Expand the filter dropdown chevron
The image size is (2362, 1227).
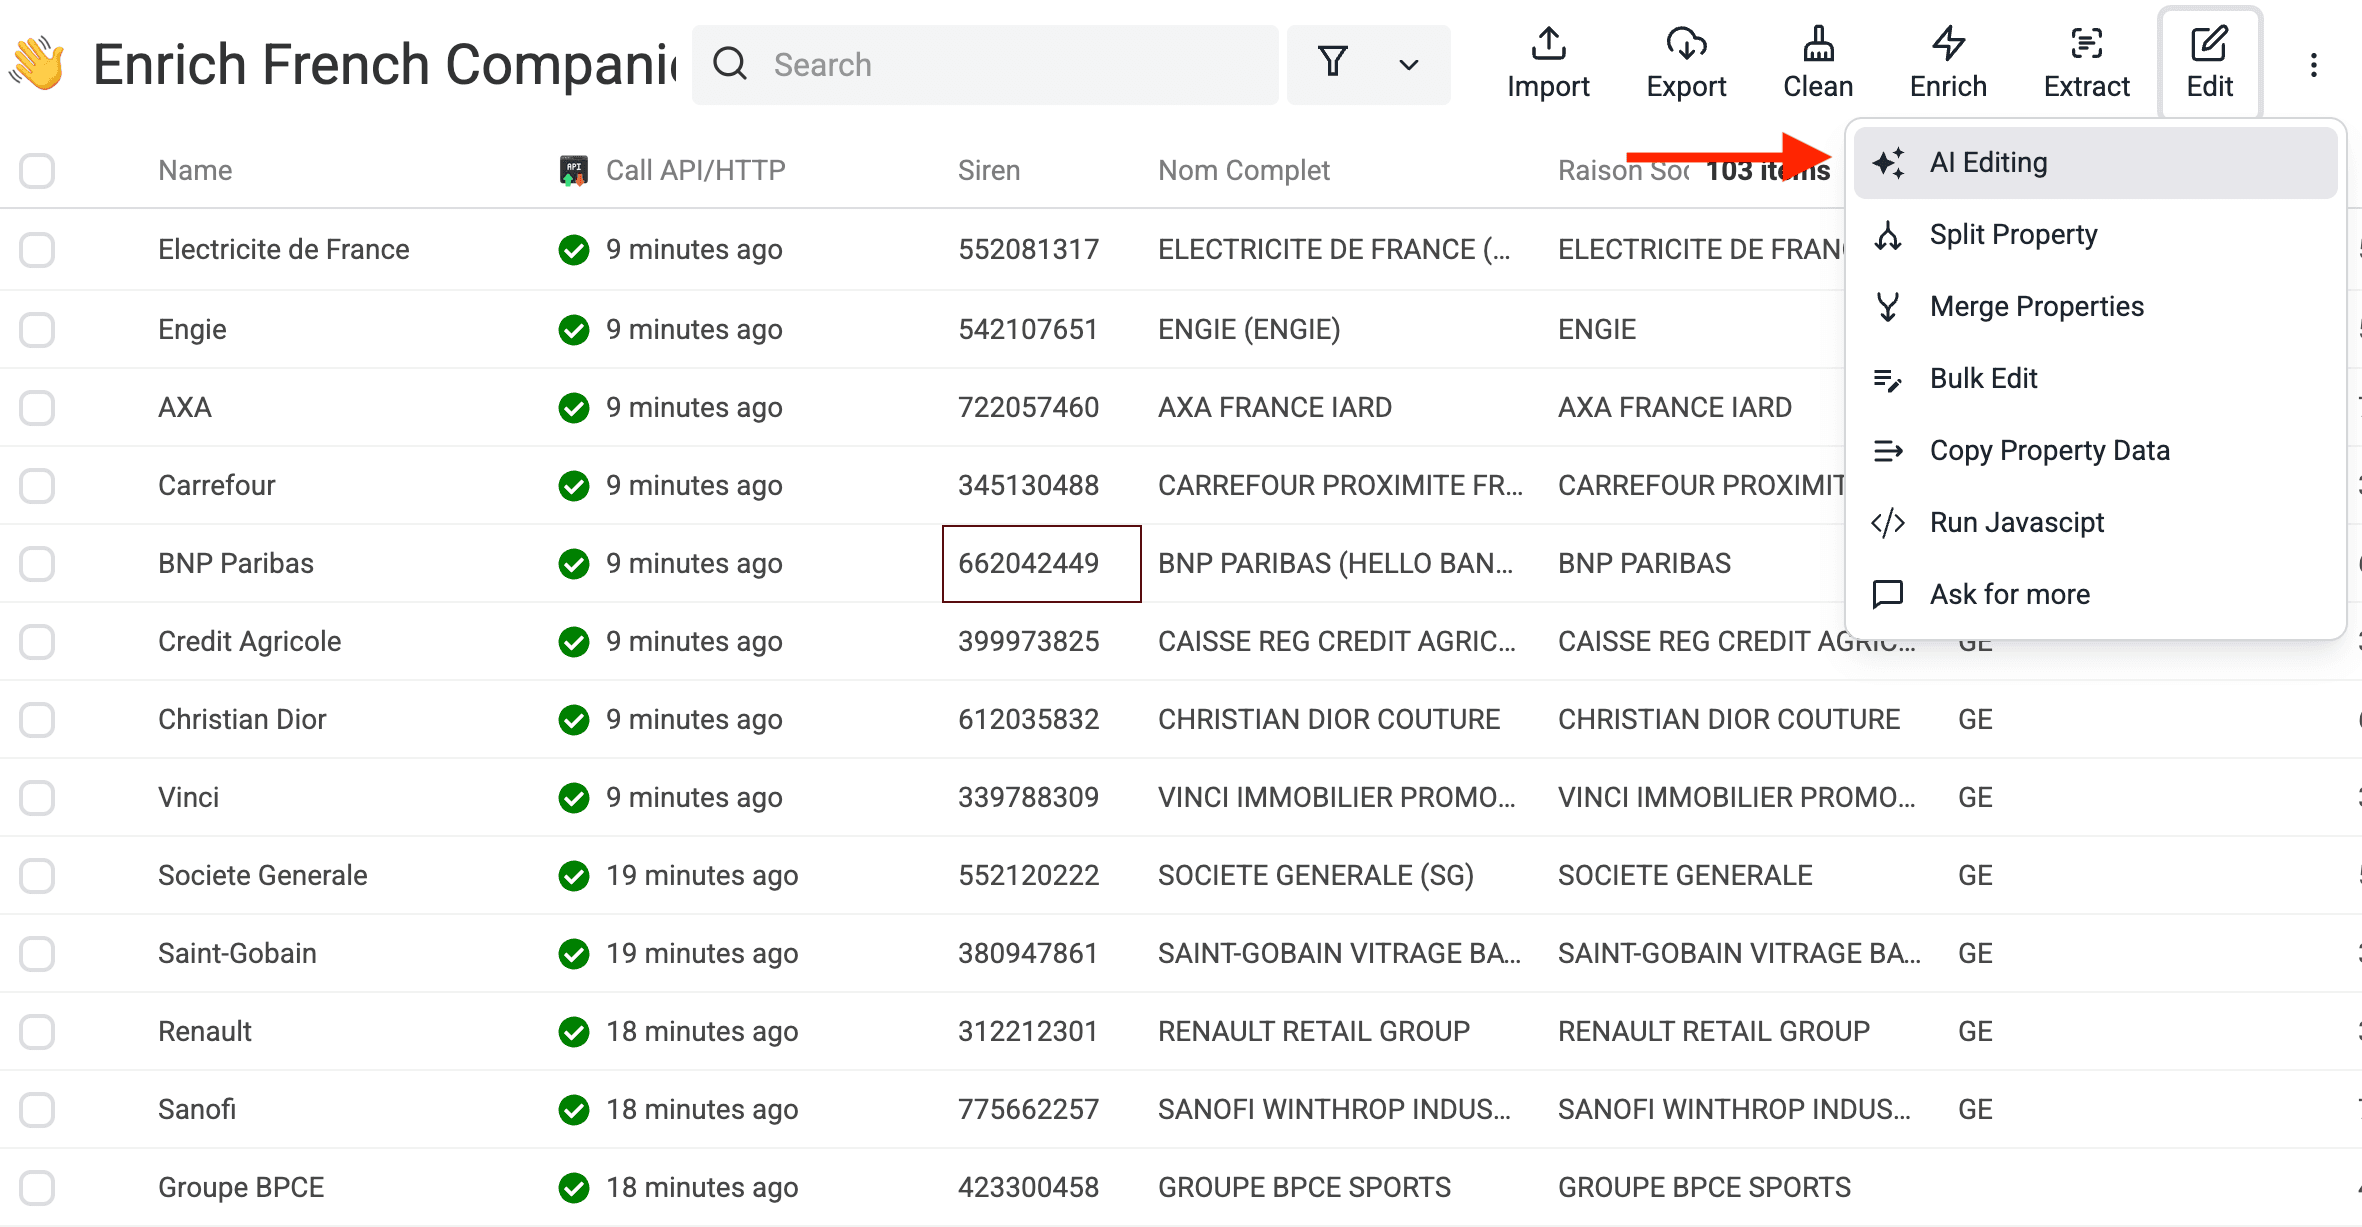pos(1408,65)
